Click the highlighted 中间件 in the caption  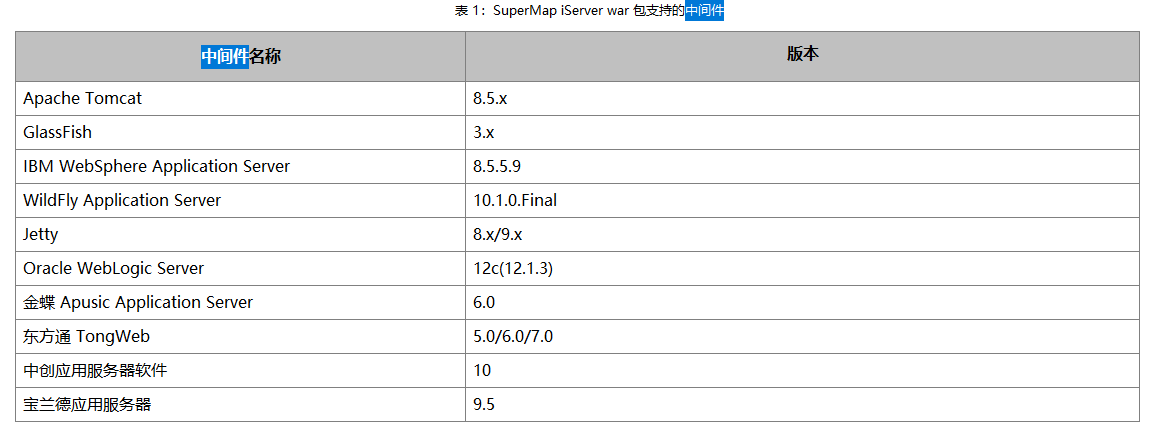705,12
